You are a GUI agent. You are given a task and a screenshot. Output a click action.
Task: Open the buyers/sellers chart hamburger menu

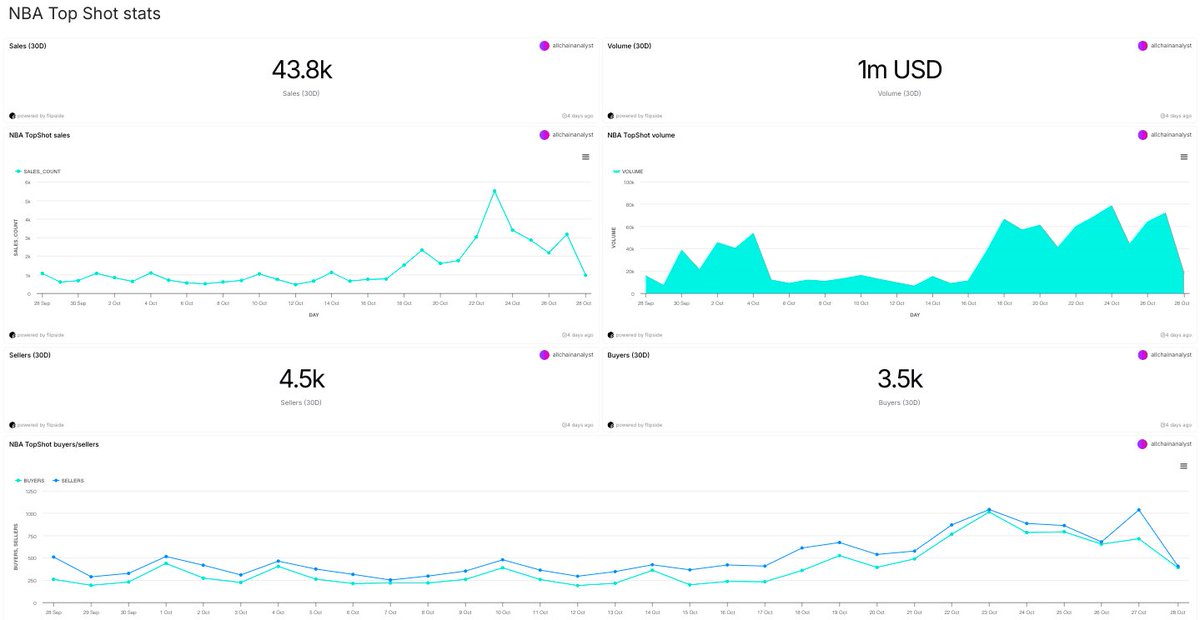[1184, 465]
